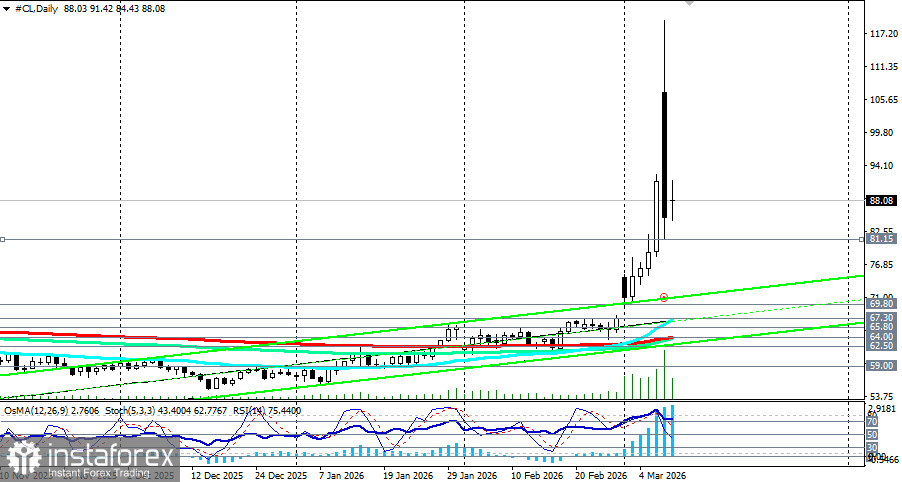
Task: Select the Stoch(5,3,3) indicator label
Action: (165, 411)
